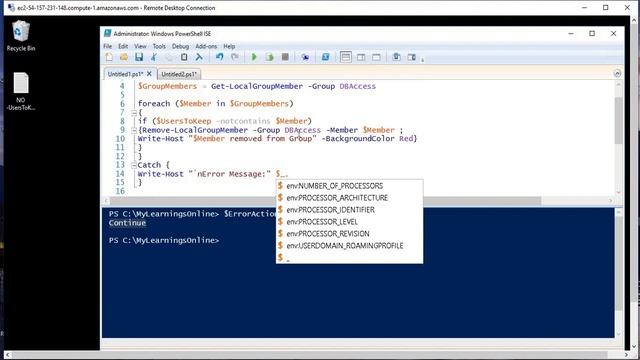This screenshot has height=360, width=640.
Task: Minimize the PowerShell ISE window
Action: pyautogui.click(x=571, y=33)
